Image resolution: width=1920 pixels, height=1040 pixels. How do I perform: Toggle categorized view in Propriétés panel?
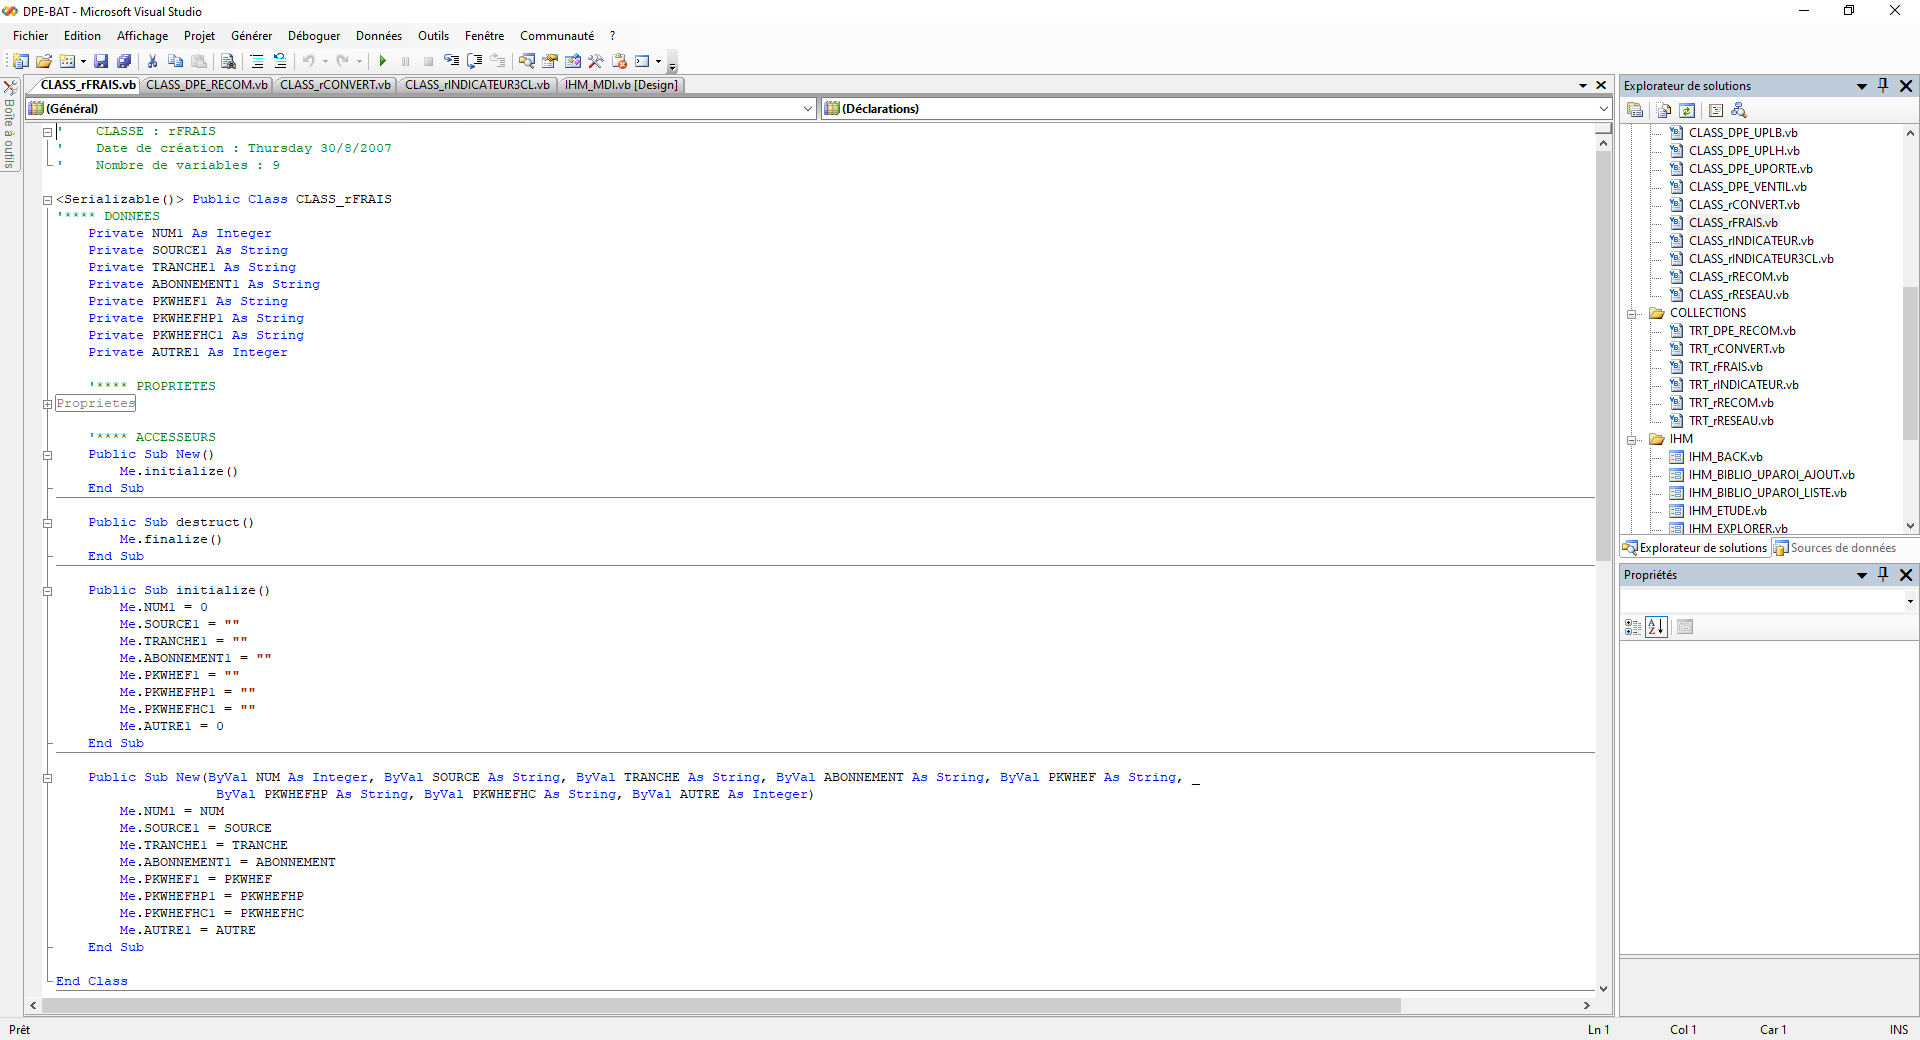click(x=1632, y=627)
